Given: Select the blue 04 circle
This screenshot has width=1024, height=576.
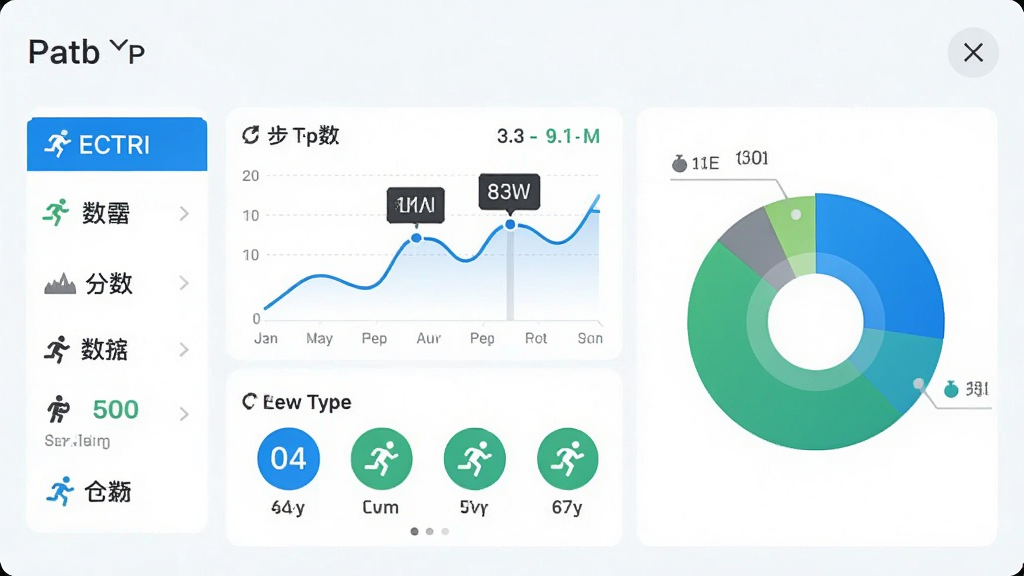Looking at the screenshot, I should click(x=288, y=458).
